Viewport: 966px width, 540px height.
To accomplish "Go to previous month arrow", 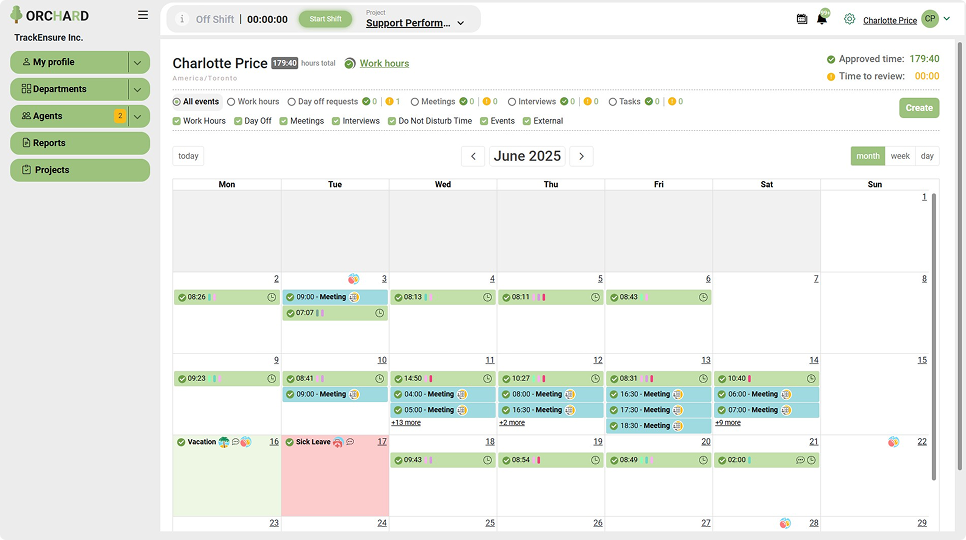I will 473,156.
